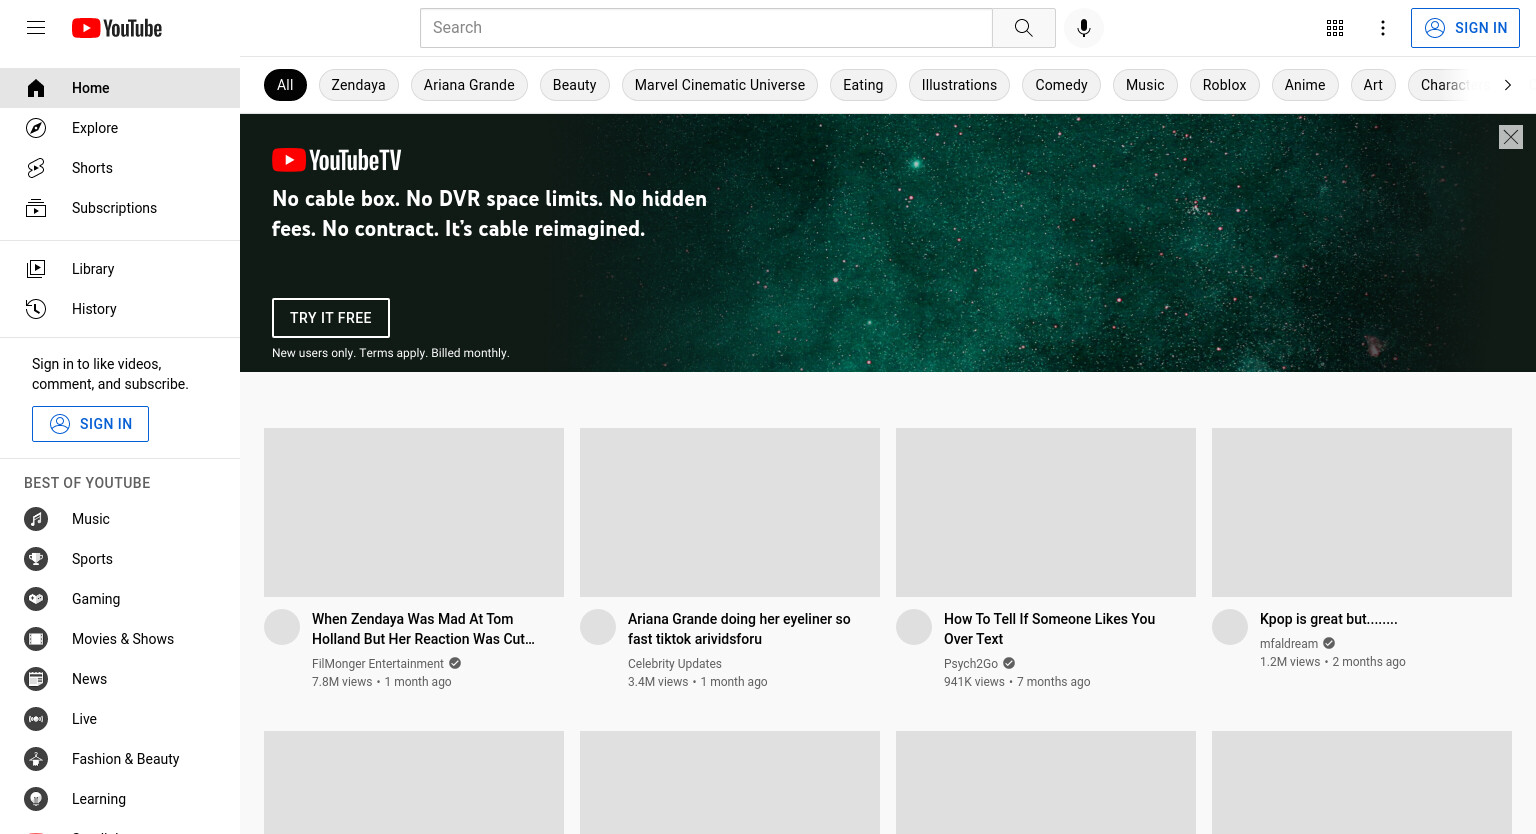Go to Subscriptions in sidebar

120,208
